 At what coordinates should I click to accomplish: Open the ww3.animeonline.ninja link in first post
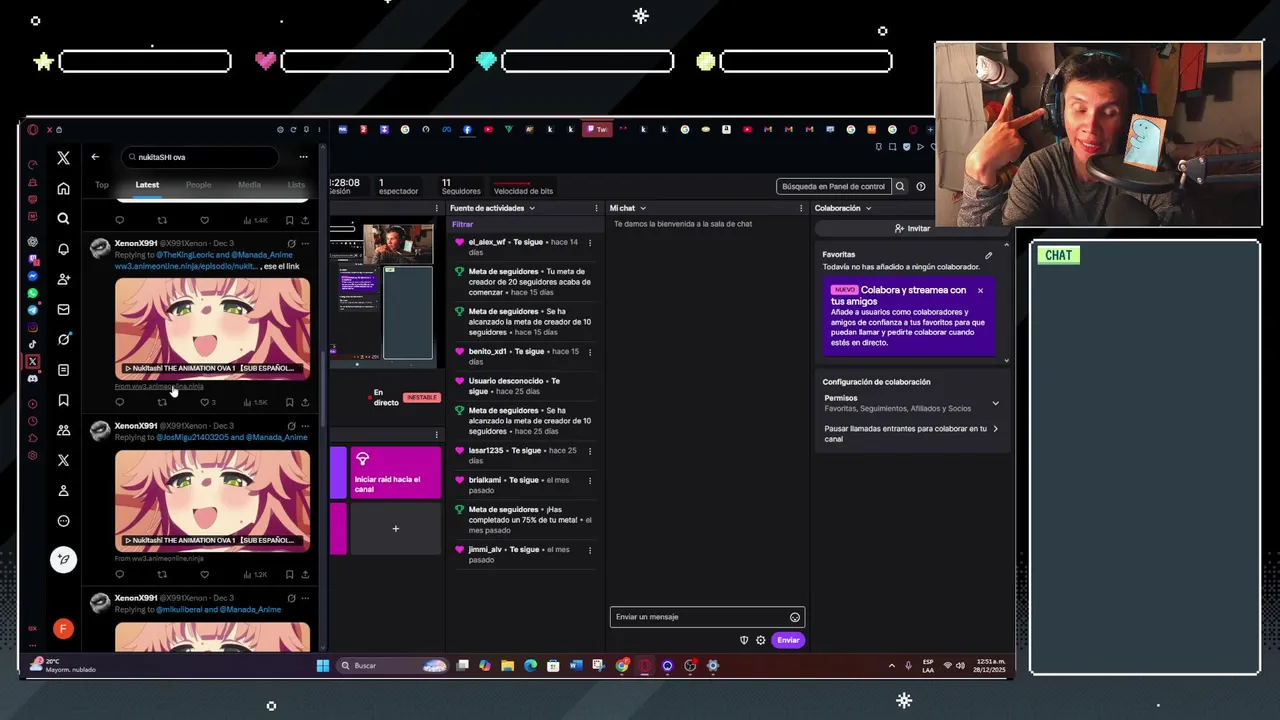pyautogui.click(x=187, y=266)
